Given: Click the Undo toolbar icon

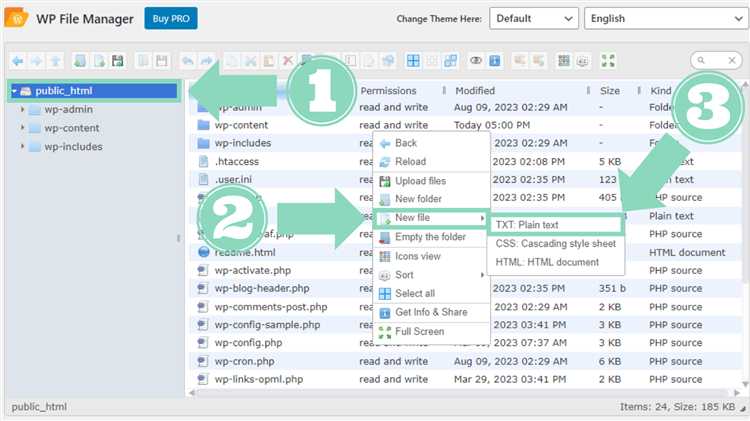Looking at the screenshot, I should pyautogui.click(x=188, y=61).
